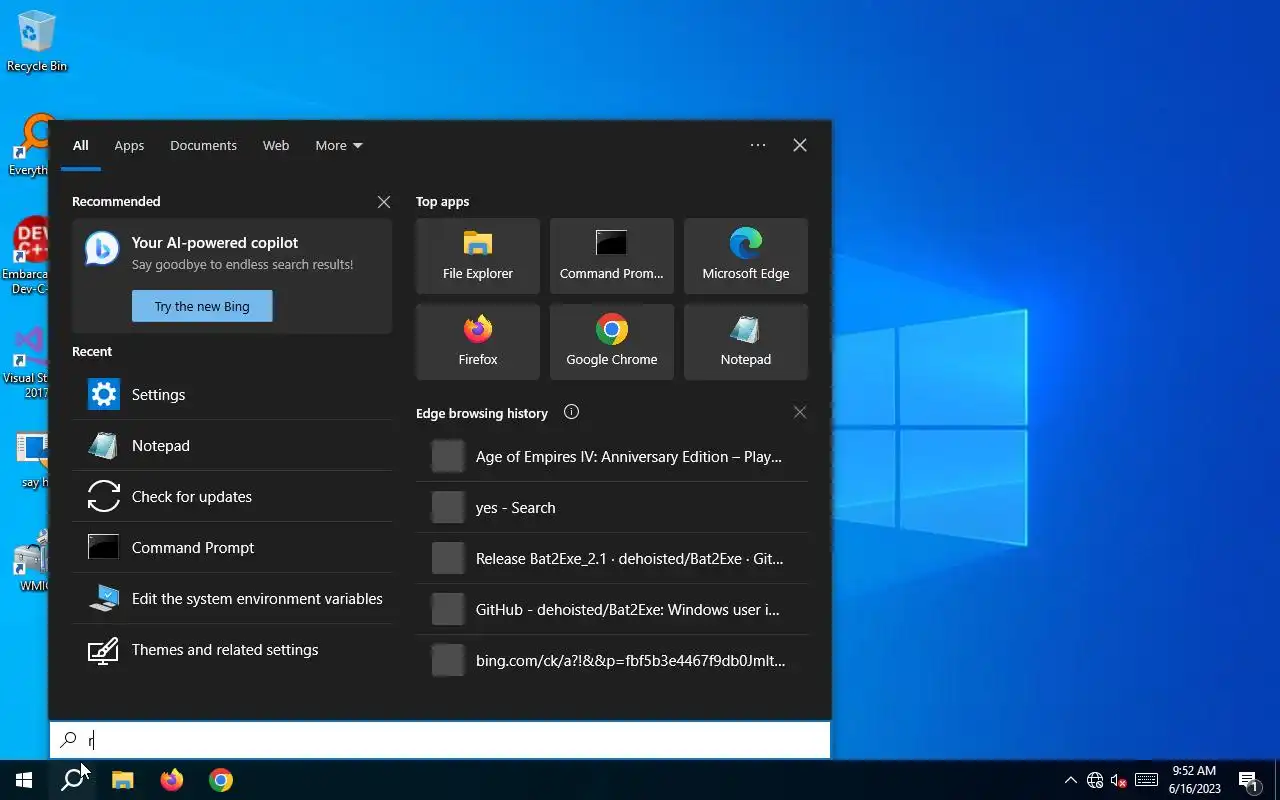Screen dimensions: 1280x800
Task: Open Command Prompt from Recent list
Action: pos(232,547)
